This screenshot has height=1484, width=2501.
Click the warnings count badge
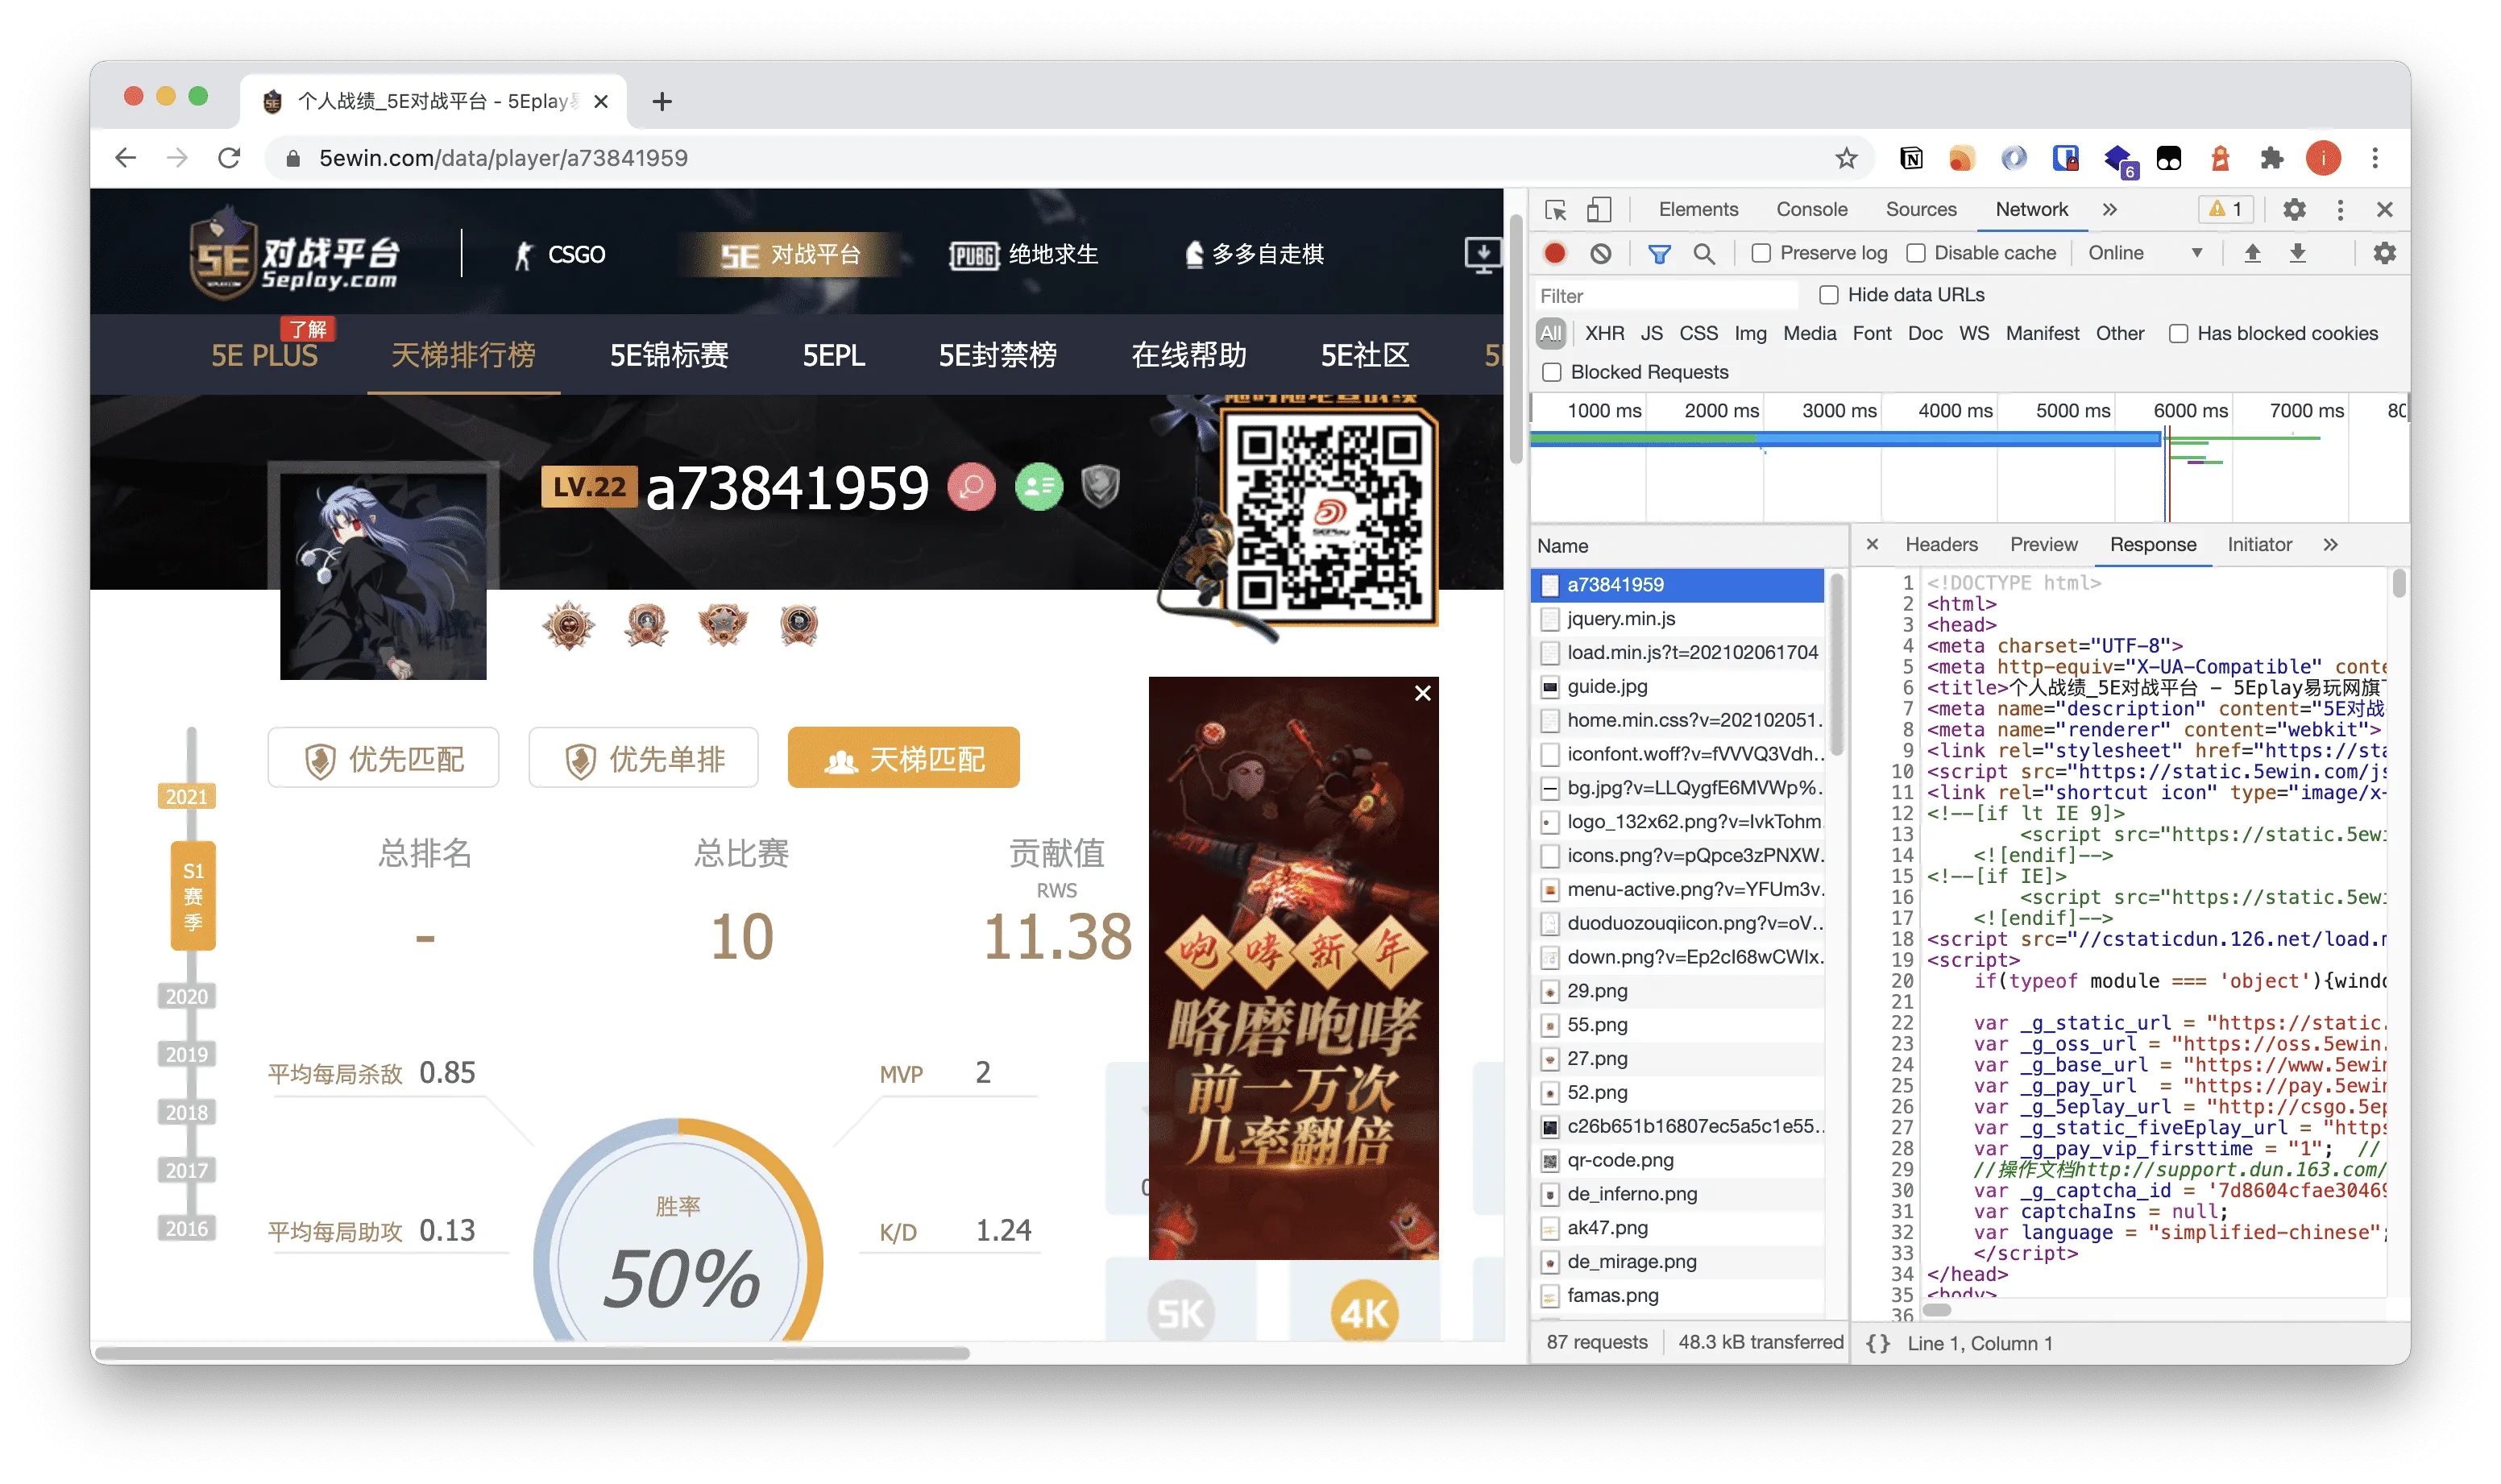(2225, 209)
